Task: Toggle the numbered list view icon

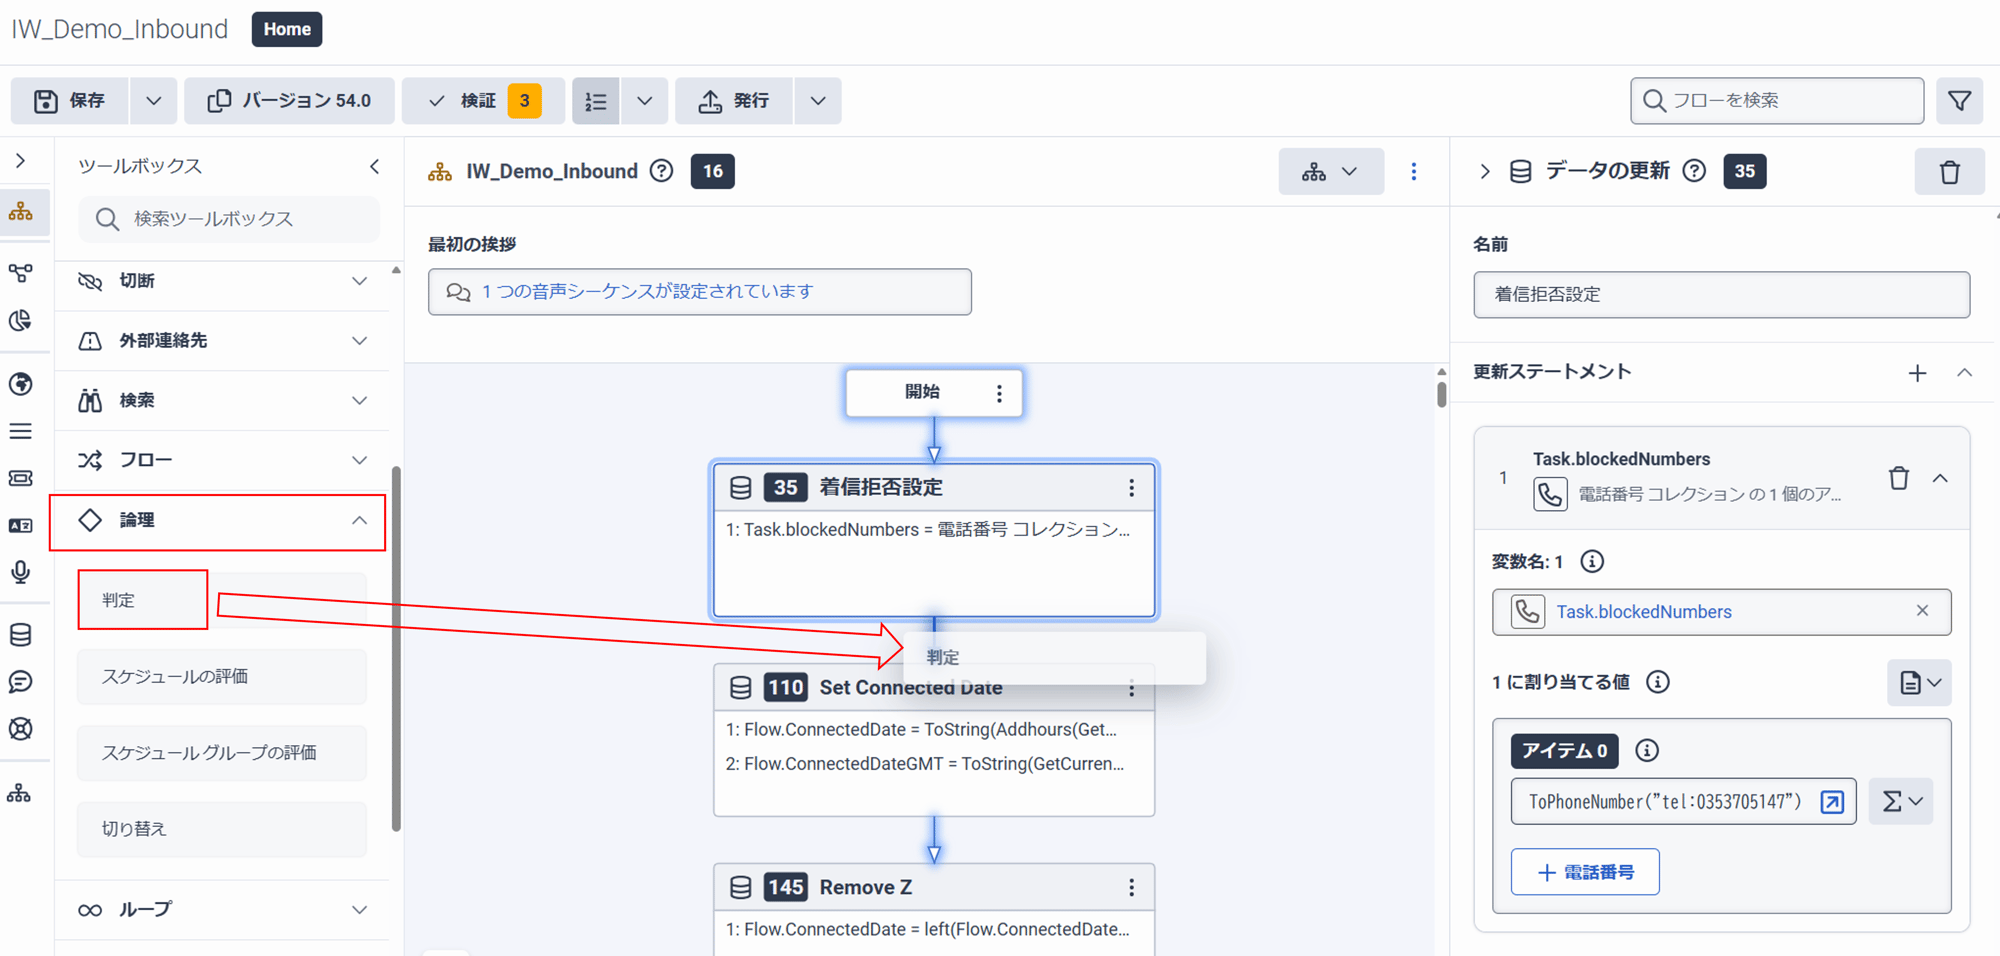Action: (x=596, y=101)
